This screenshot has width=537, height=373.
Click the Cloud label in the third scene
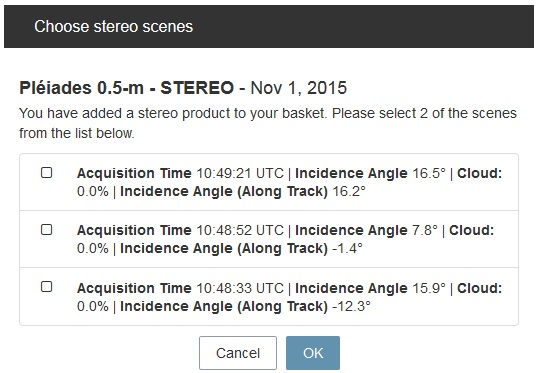point(479,288)
